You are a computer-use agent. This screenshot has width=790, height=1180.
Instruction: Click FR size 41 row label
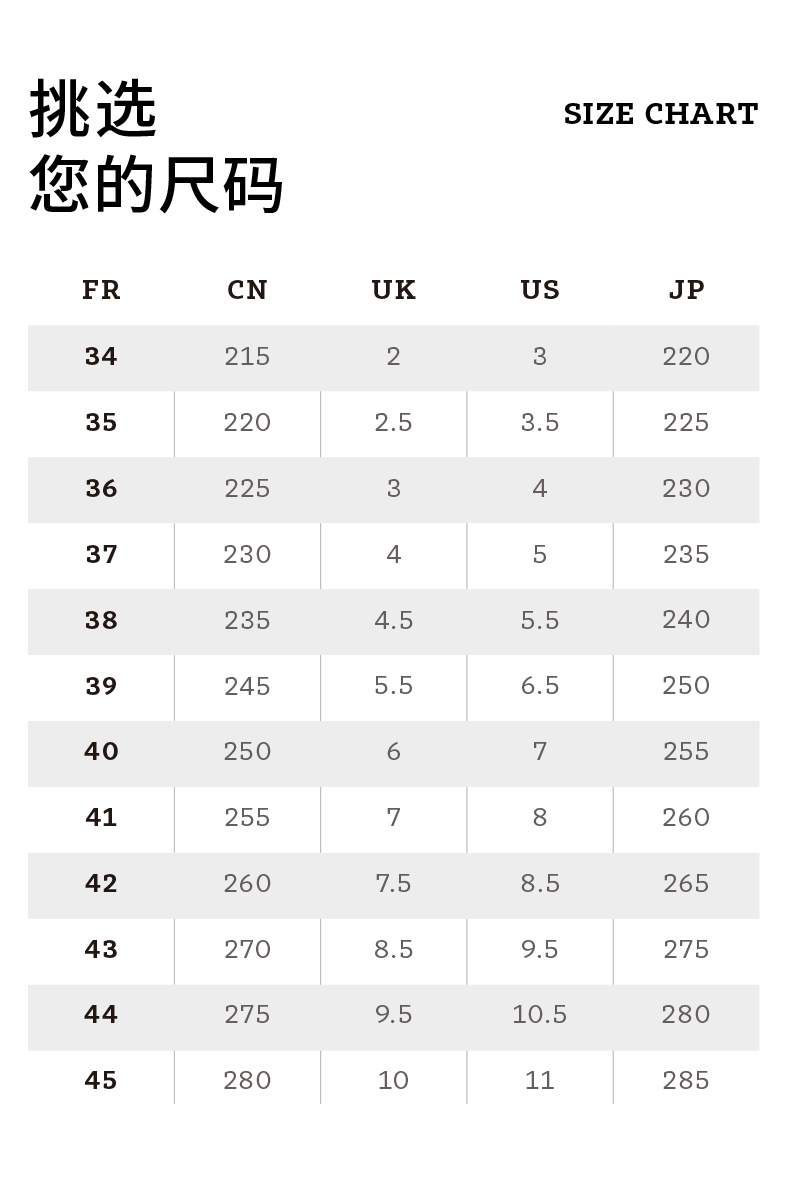pos(101,818)
